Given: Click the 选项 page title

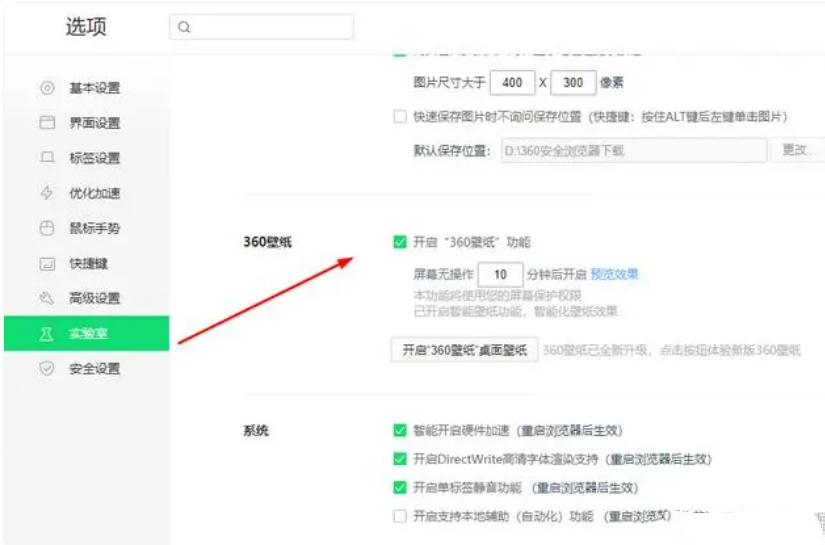Looking at the screenshot, I should pyautogui.click(x=86, y=26).
